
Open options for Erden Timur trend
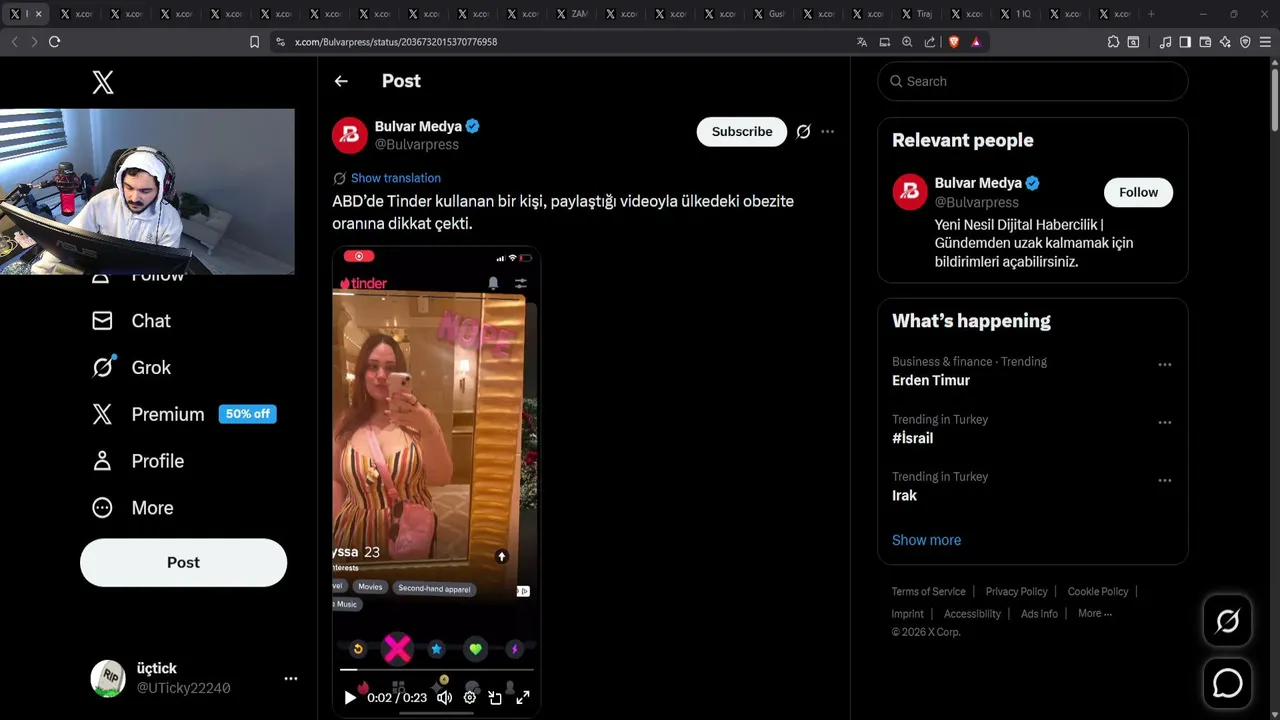coord(1165,365)
